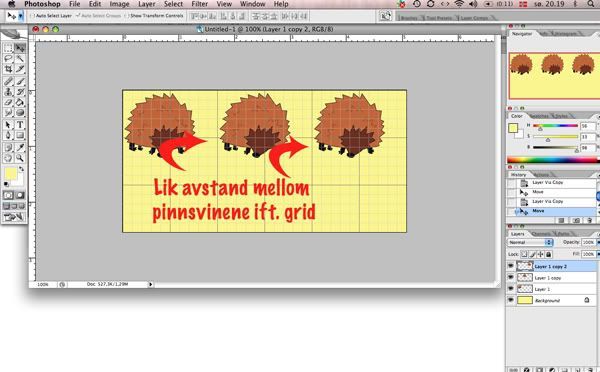600x372 pixels.
Task: Select the Type tool
Action: 20,125
